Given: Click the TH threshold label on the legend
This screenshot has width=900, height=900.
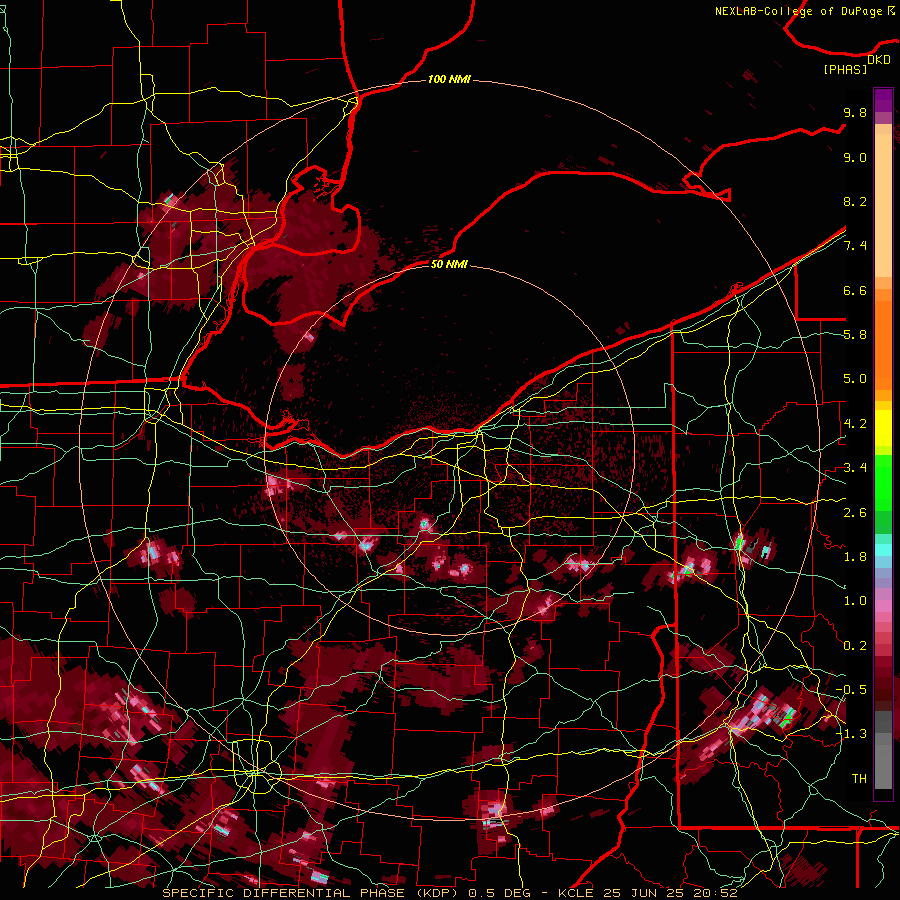Looking at the screenshot, I should click(859, 779).
